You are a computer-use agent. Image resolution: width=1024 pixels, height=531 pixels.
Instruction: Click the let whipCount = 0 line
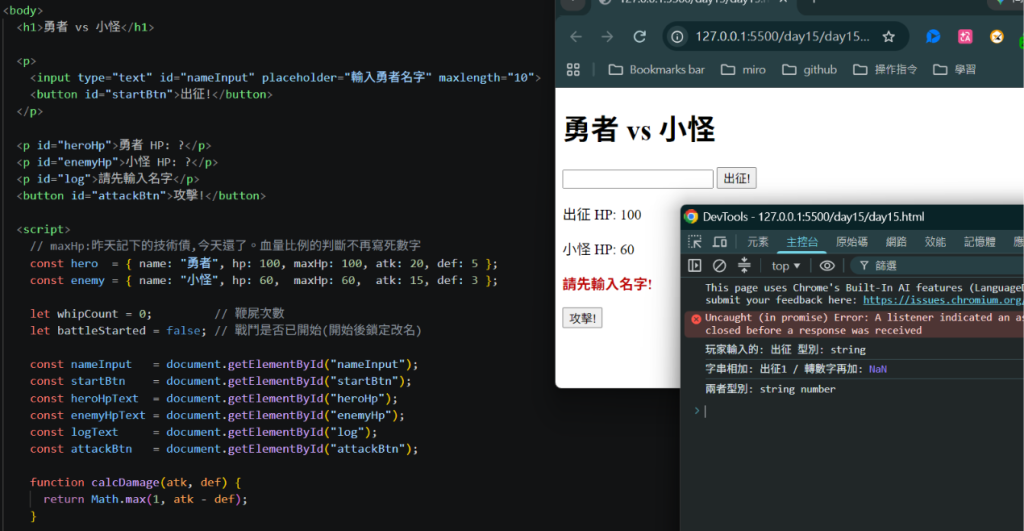pos(91,314)
